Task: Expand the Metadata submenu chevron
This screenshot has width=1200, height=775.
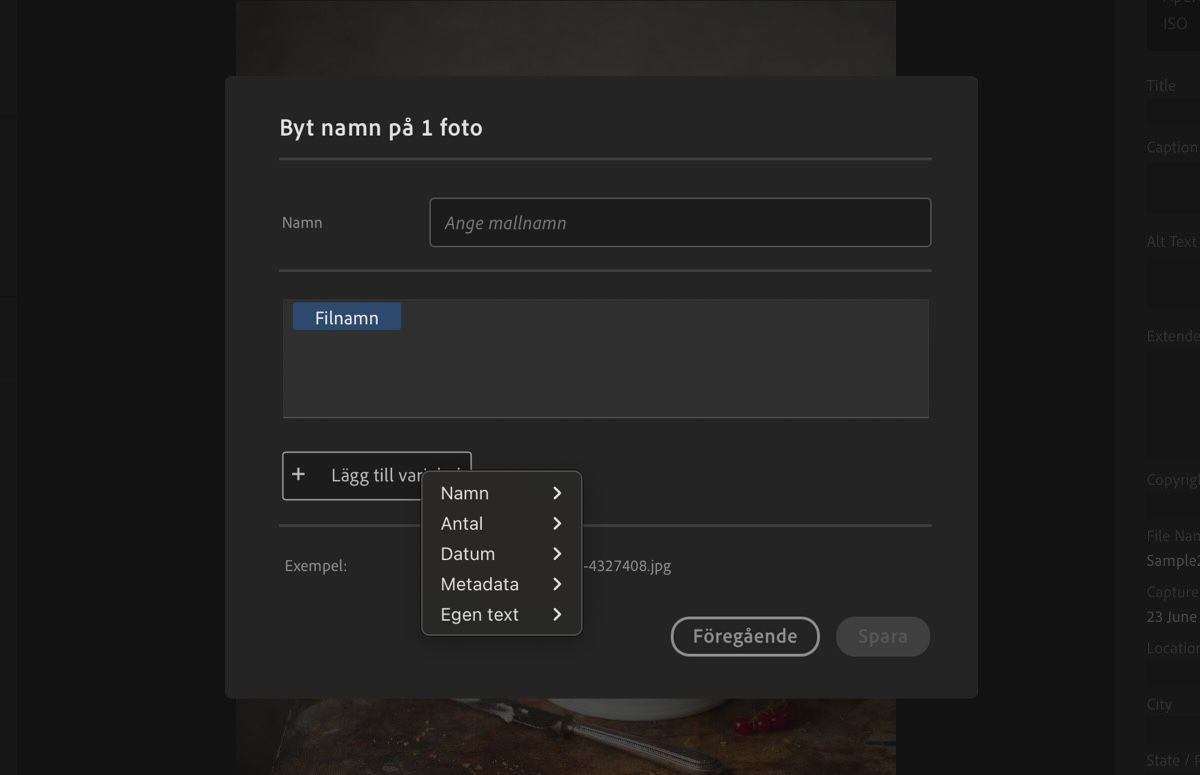Action: (558, 584)
